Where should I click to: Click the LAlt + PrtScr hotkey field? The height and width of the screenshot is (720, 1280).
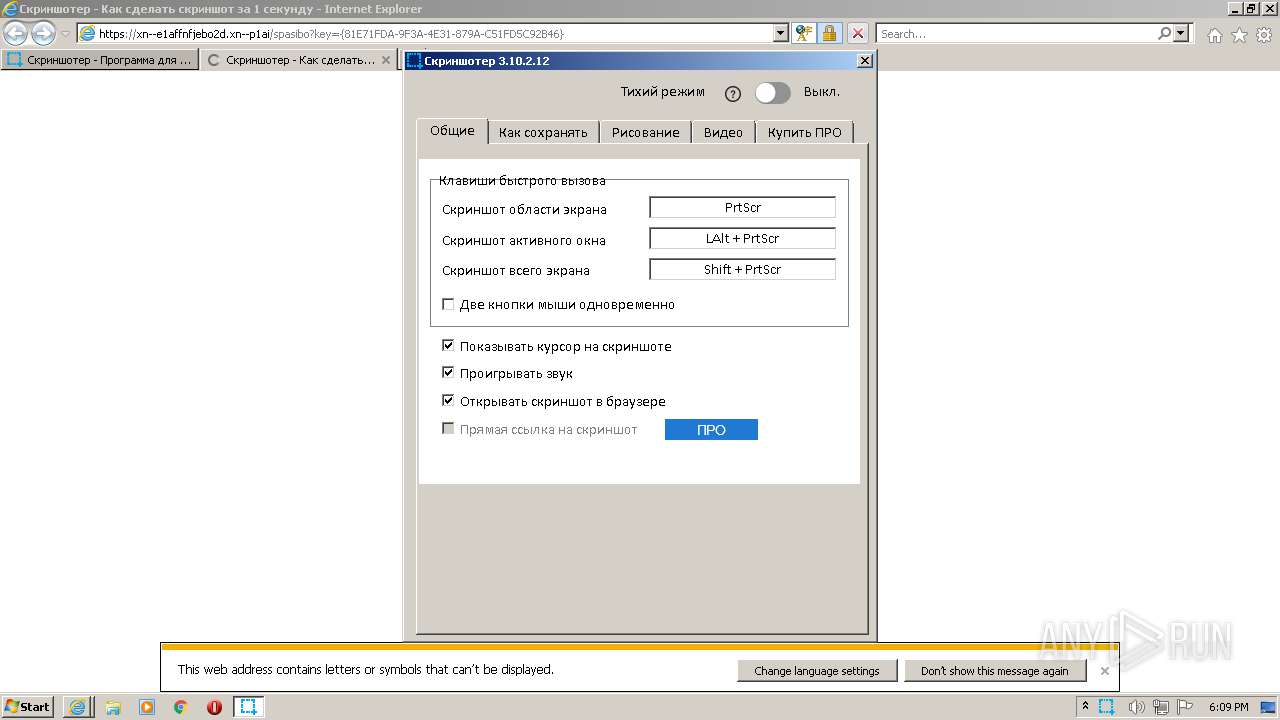(742, 238)
